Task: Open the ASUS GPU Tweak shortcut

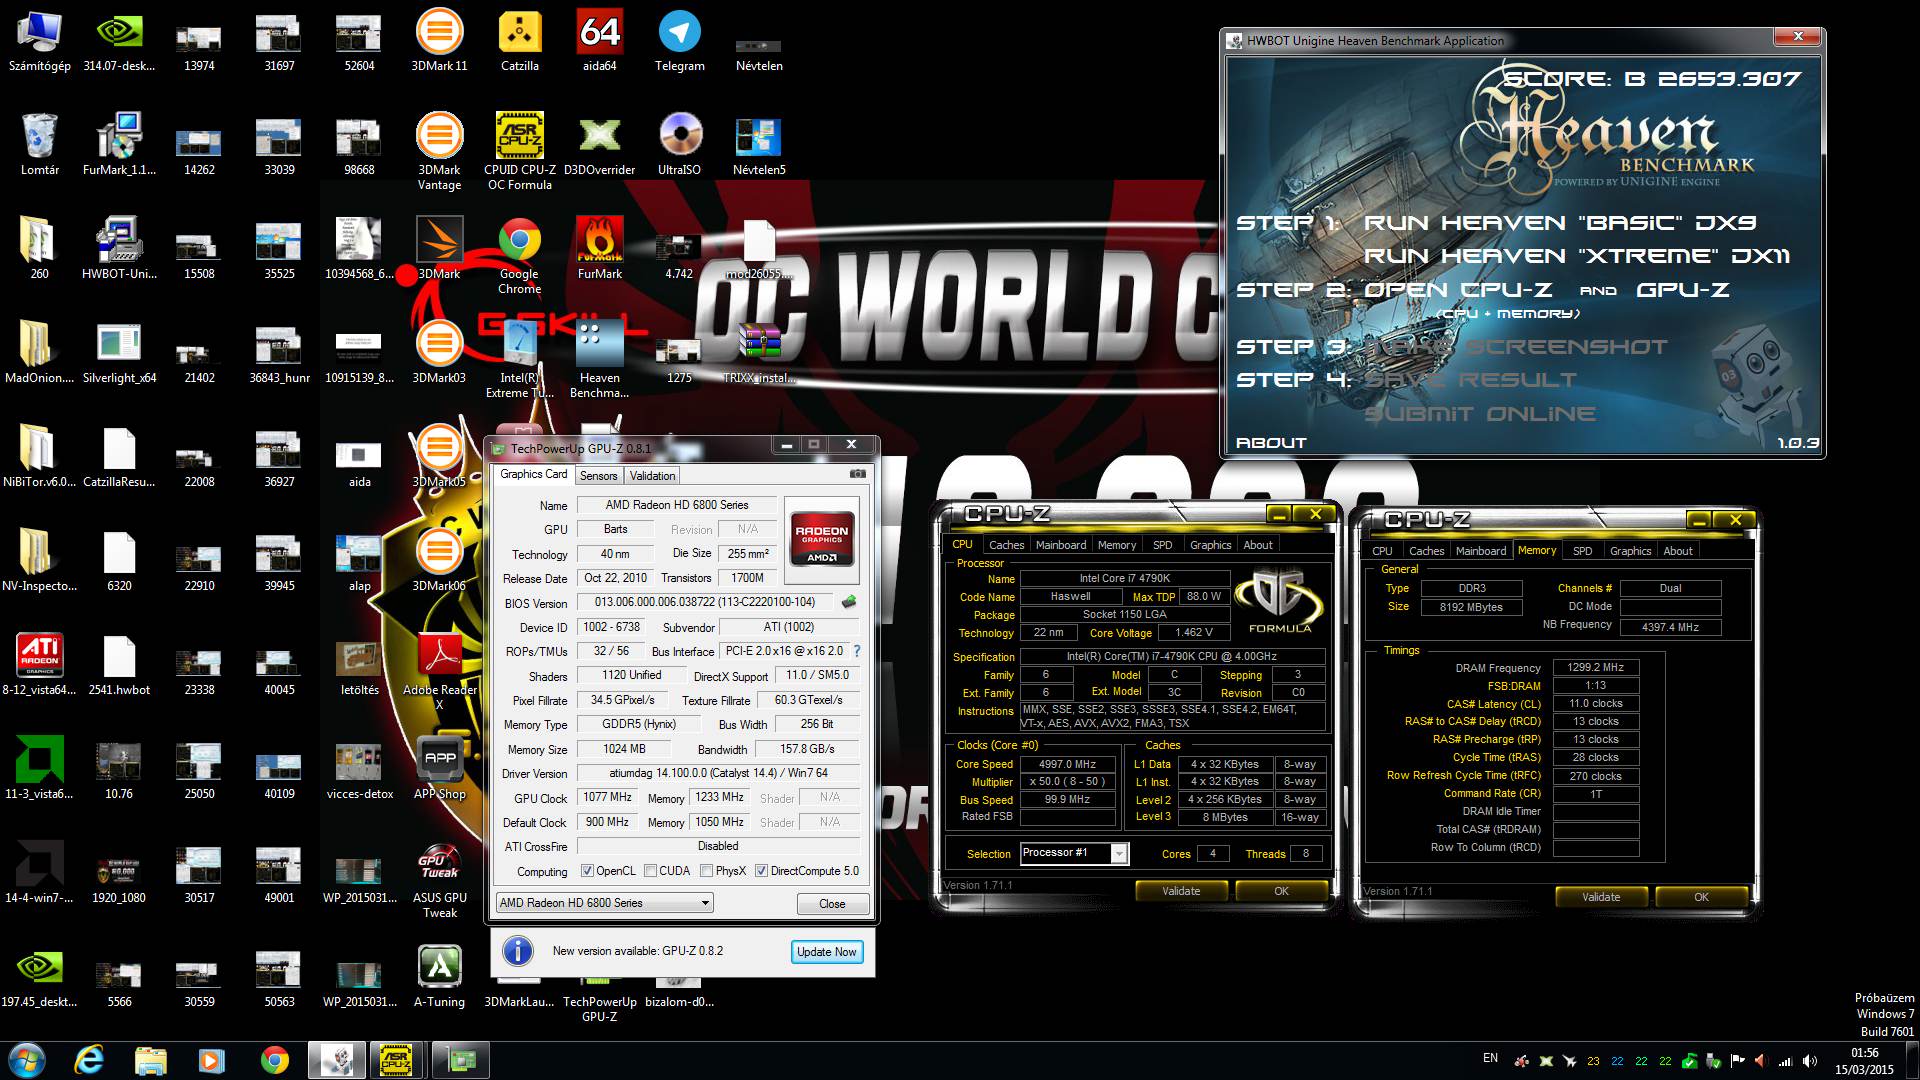Action: [x=439, y=880]
